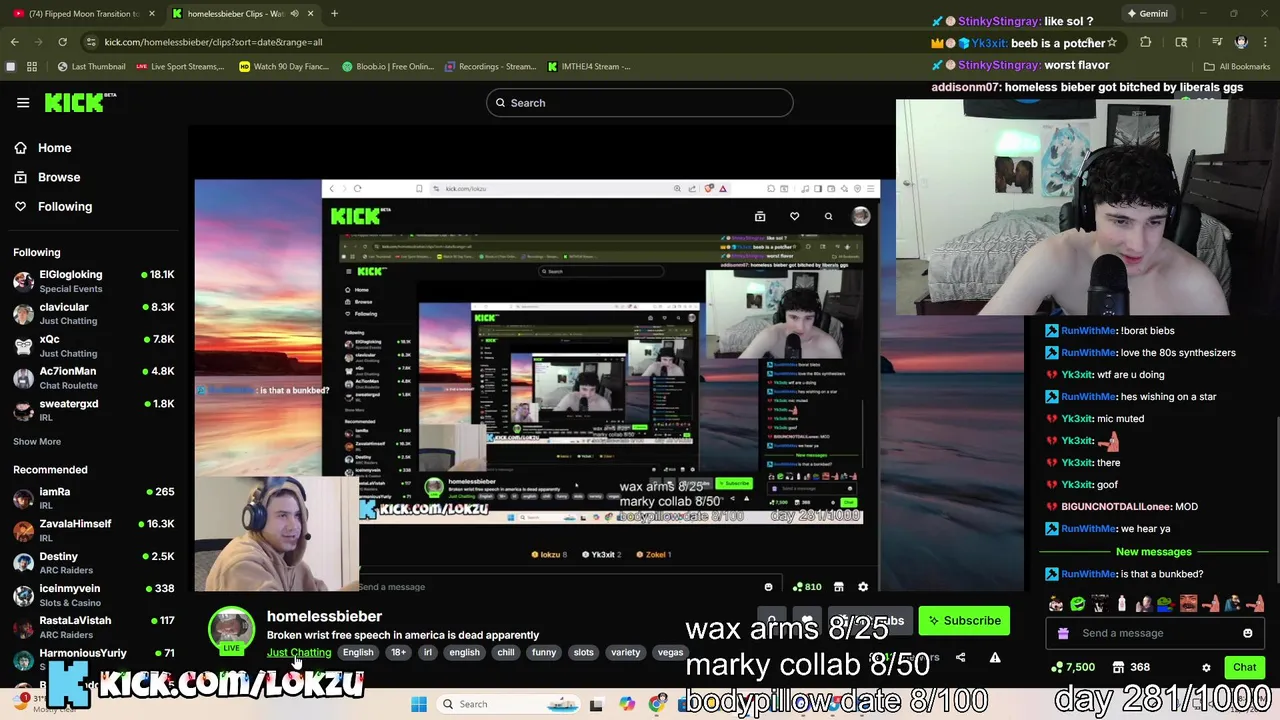Open a new browser tab
The width and height of the screenshot is (1280, 720).
(x=334, y=14)
